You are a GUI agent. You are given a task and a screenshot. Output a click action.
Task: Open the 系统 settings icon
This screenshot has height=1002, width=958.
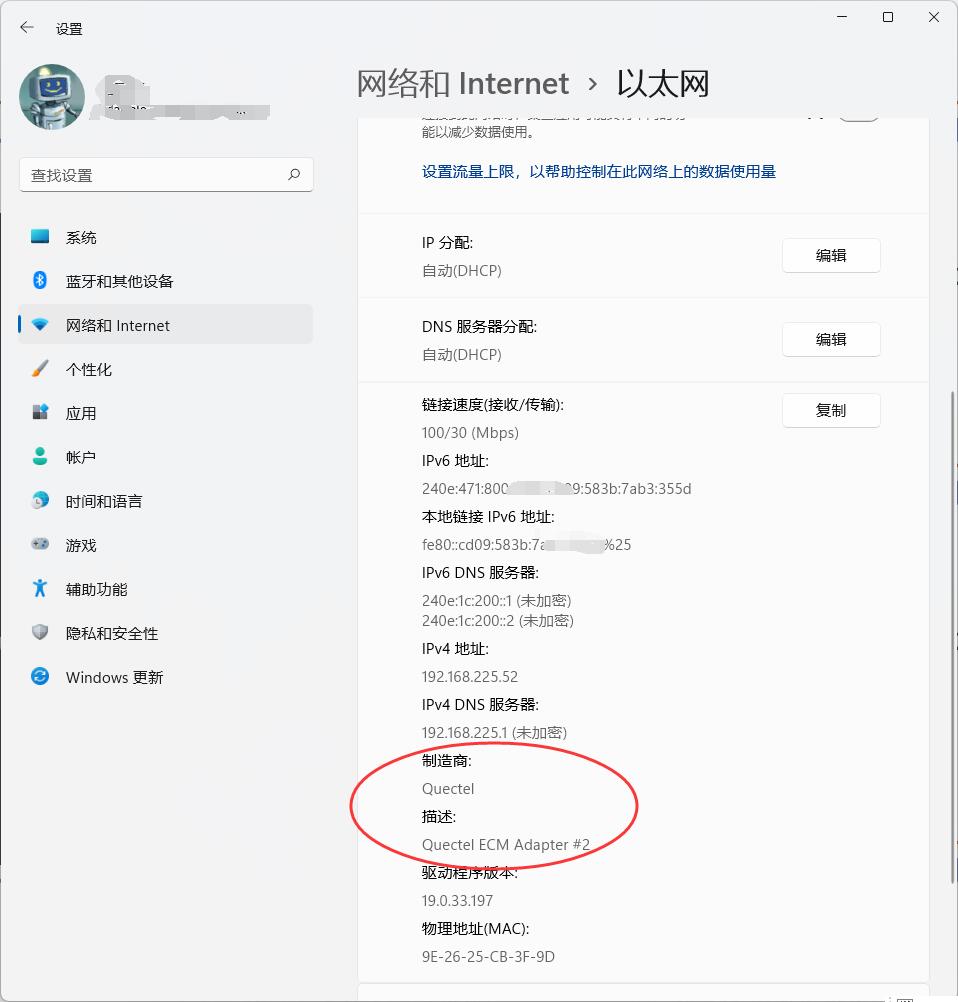click(x=40, y=237)
